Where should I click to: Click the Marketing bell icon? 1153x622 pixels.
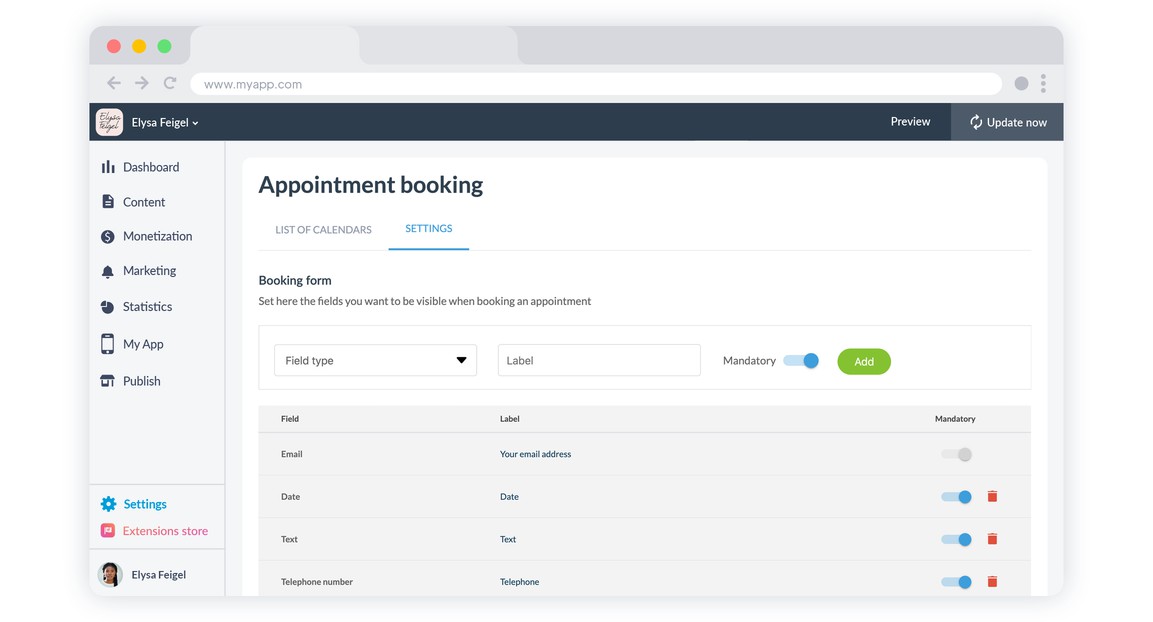[108, 271]
